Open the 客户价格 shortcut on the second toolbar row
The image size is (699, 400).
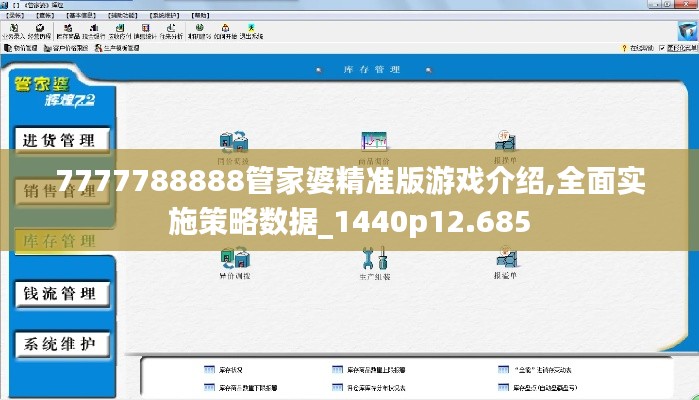(x=66, y=48)
